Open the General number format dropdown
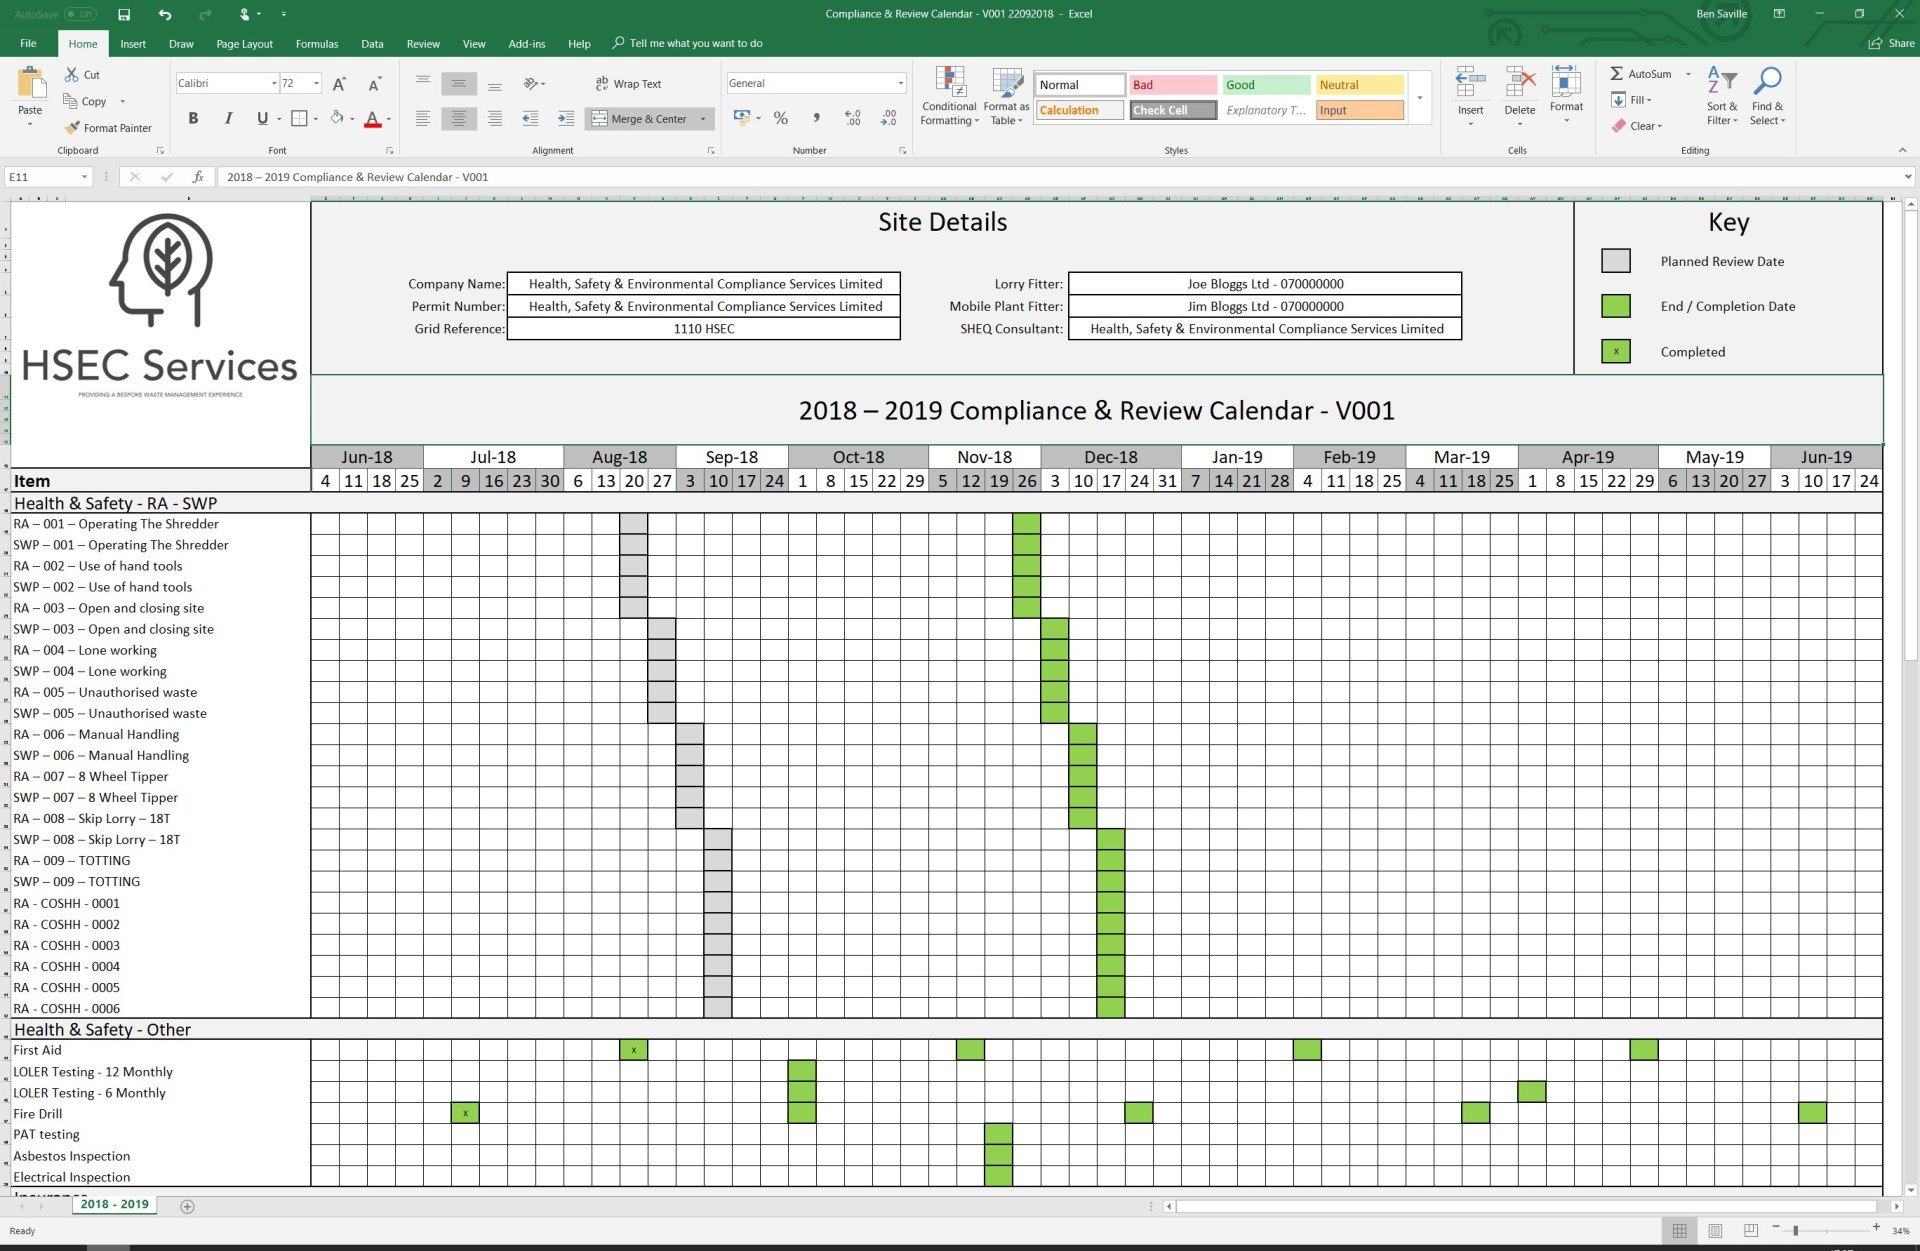Viewport: 1920px width, 1251px height. 897,83
